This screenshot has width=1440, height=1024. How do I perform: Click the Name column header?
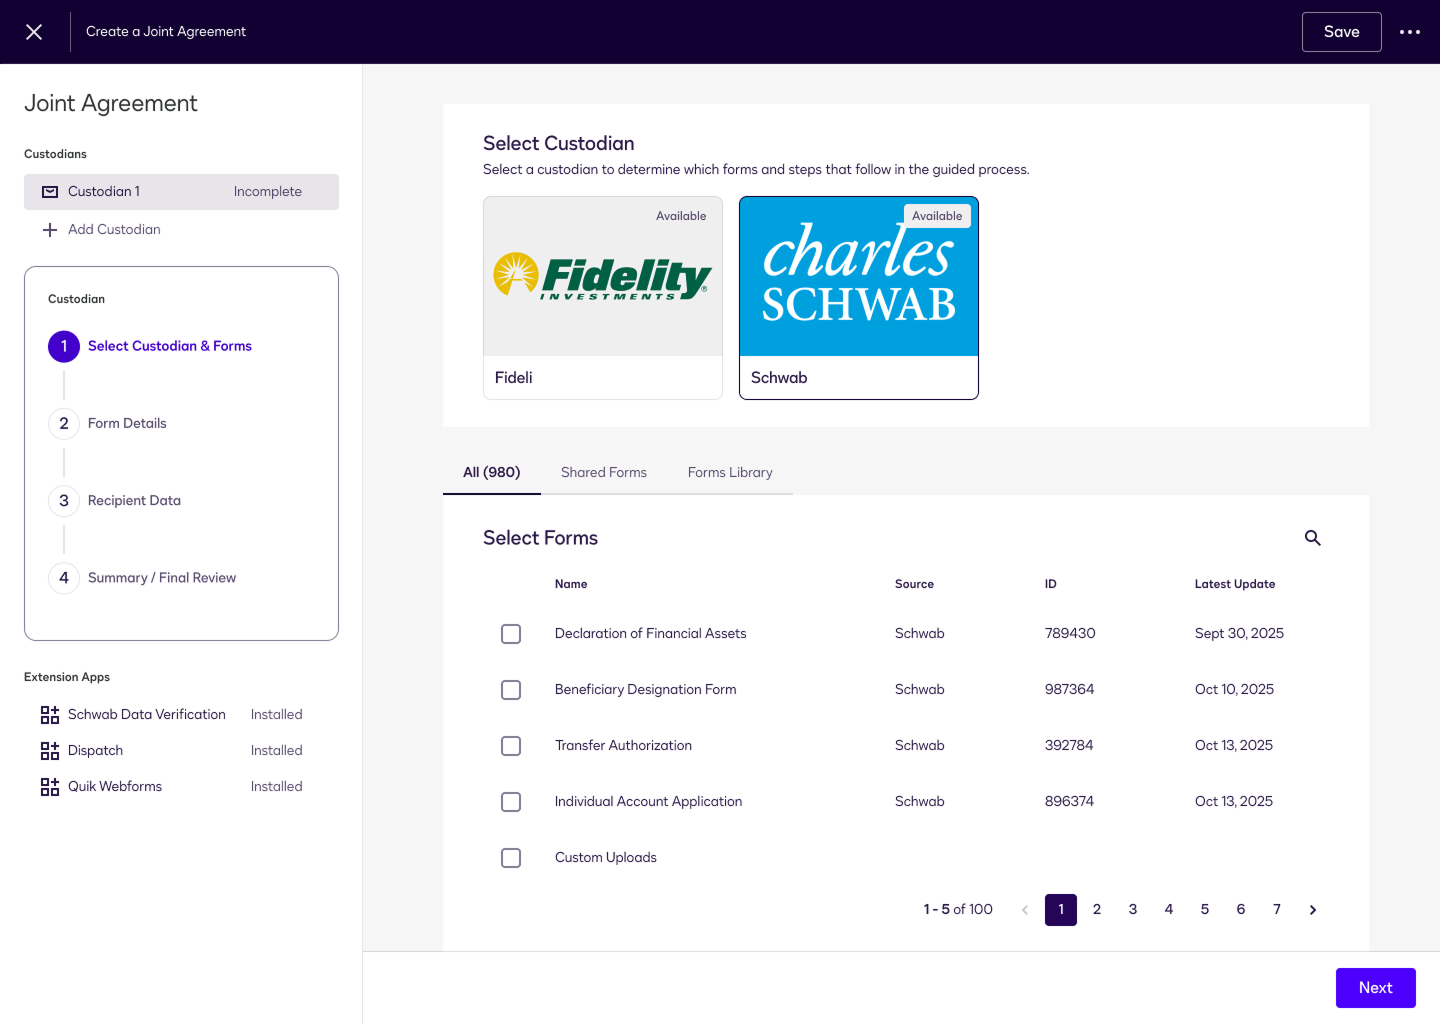point(571,584)
